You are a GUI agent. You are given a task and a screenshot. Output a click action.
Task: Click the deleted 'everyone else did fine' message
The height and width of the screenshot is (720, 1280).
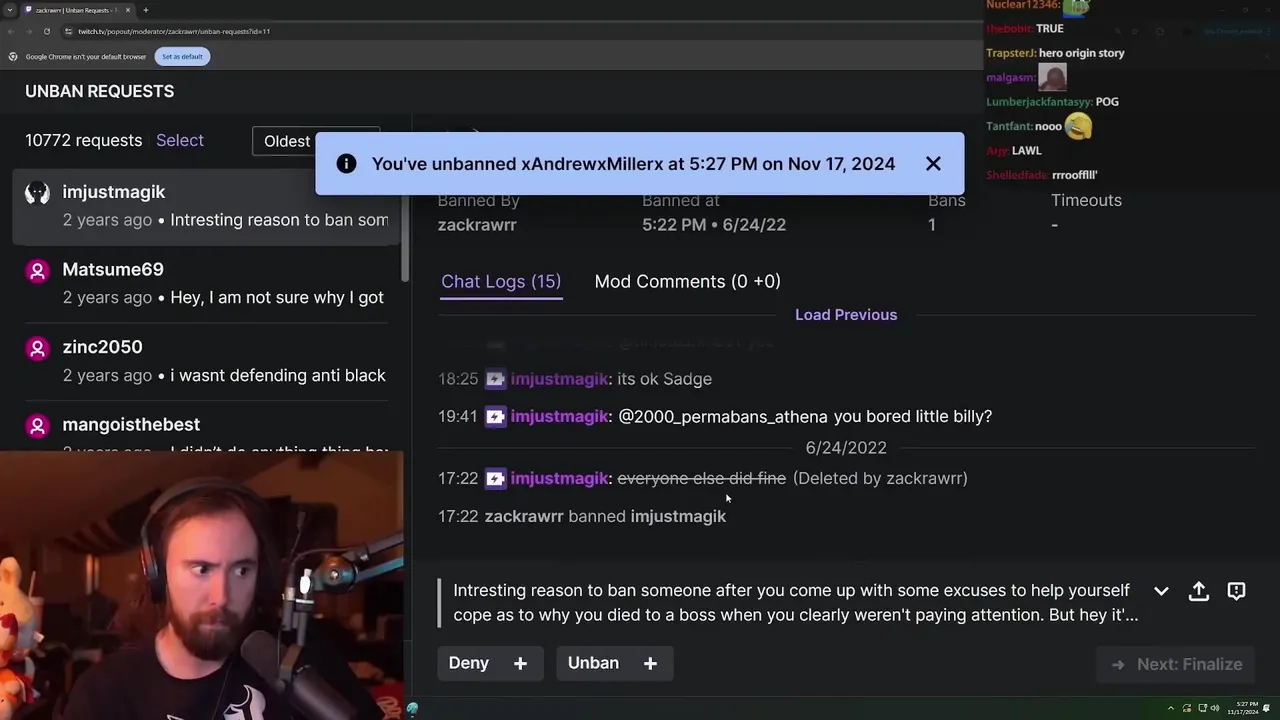tap(702, 478)
